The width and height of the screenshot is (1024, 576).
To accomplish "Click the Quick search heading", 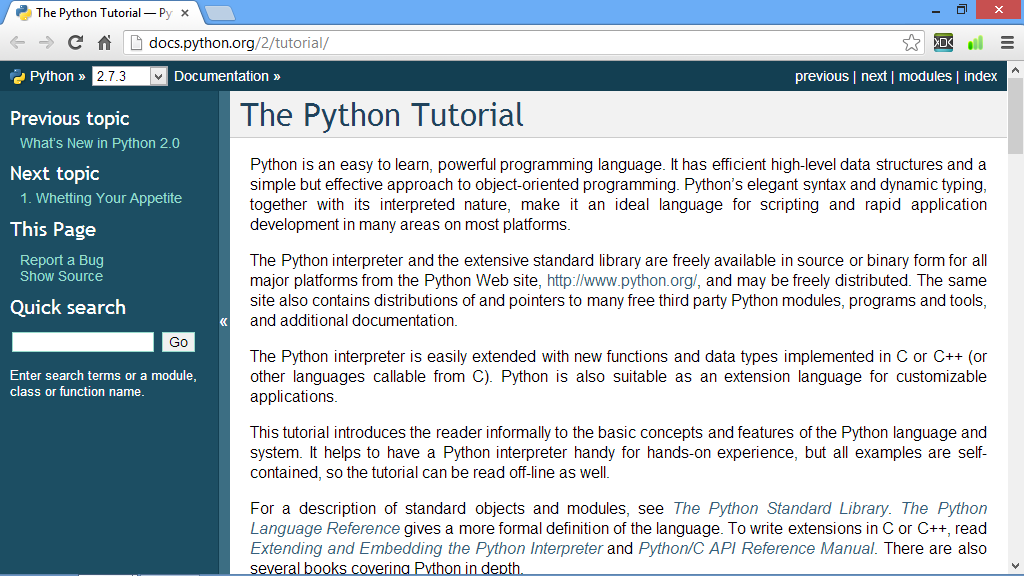I will tap(68, 308).
